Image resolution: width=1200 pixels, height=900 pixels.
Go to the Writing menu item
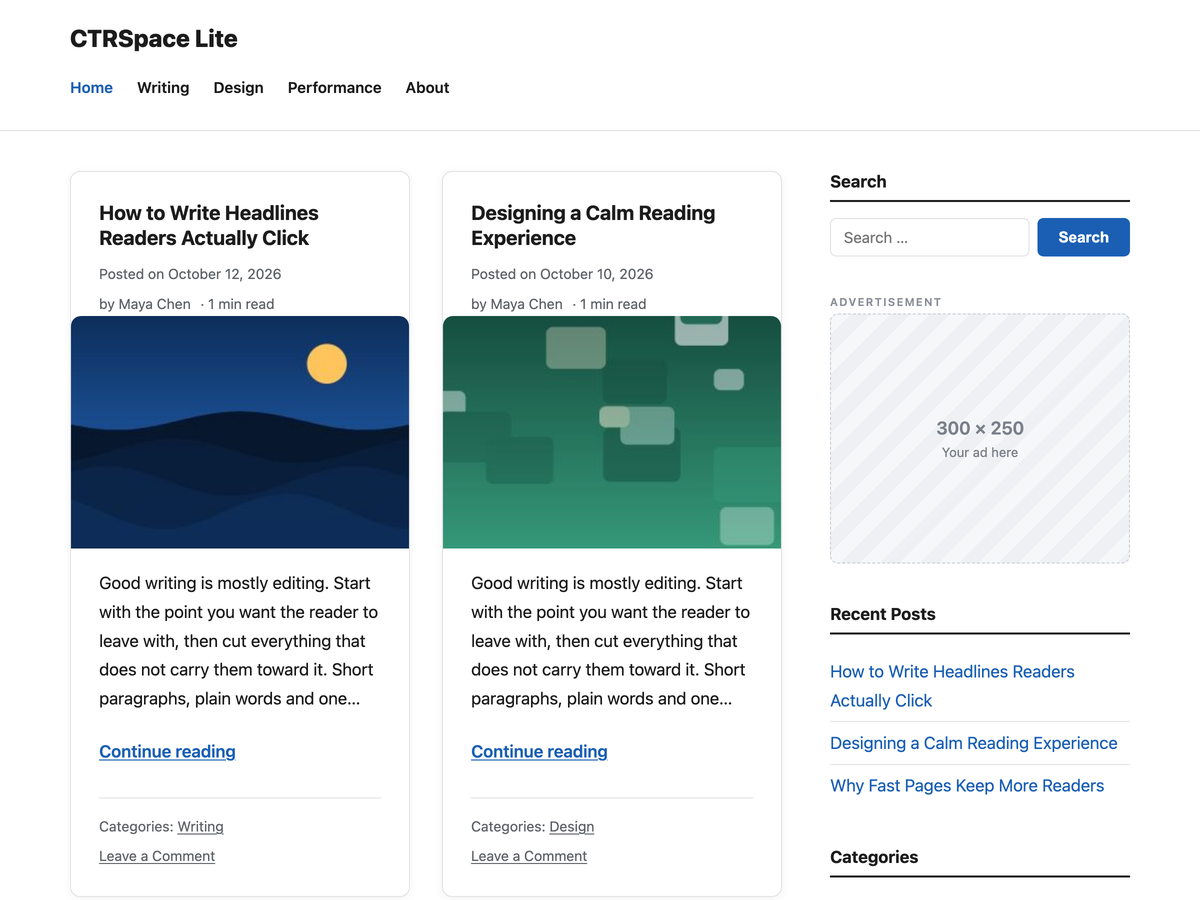(x=163, y=88)
